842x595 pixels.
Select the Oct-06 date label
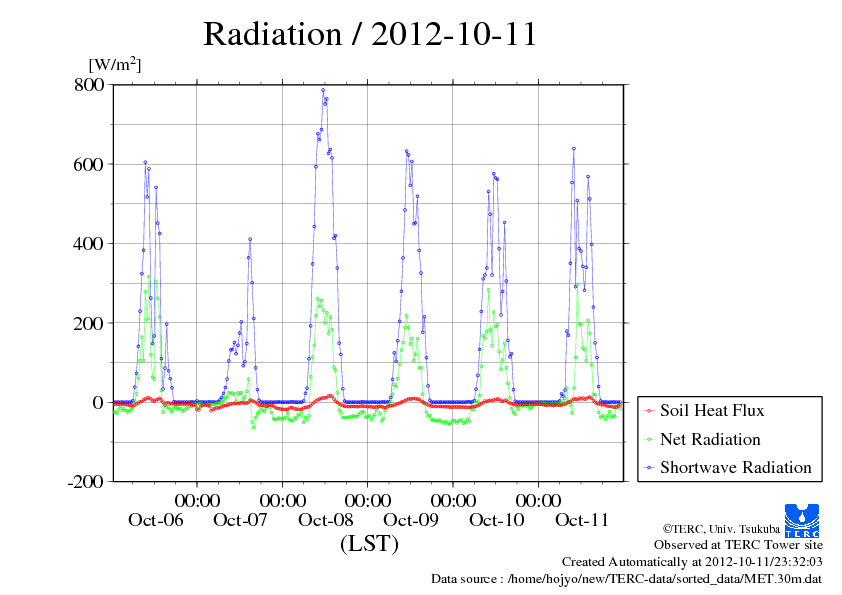[155, 520]
